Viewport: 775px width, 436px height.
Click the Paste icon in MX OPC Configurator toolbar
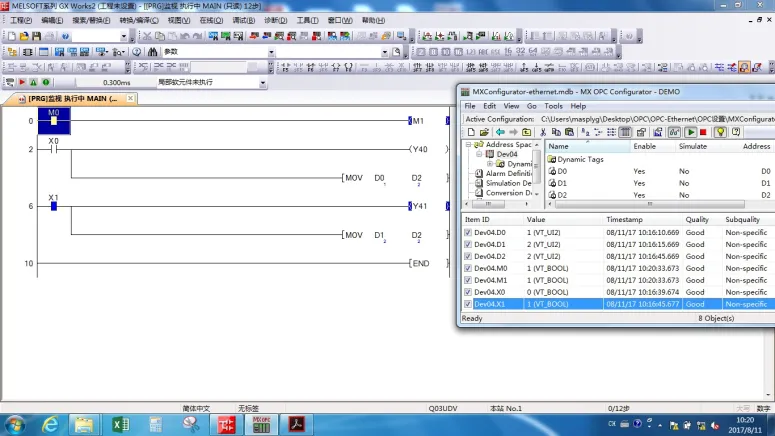coord(569,132)
